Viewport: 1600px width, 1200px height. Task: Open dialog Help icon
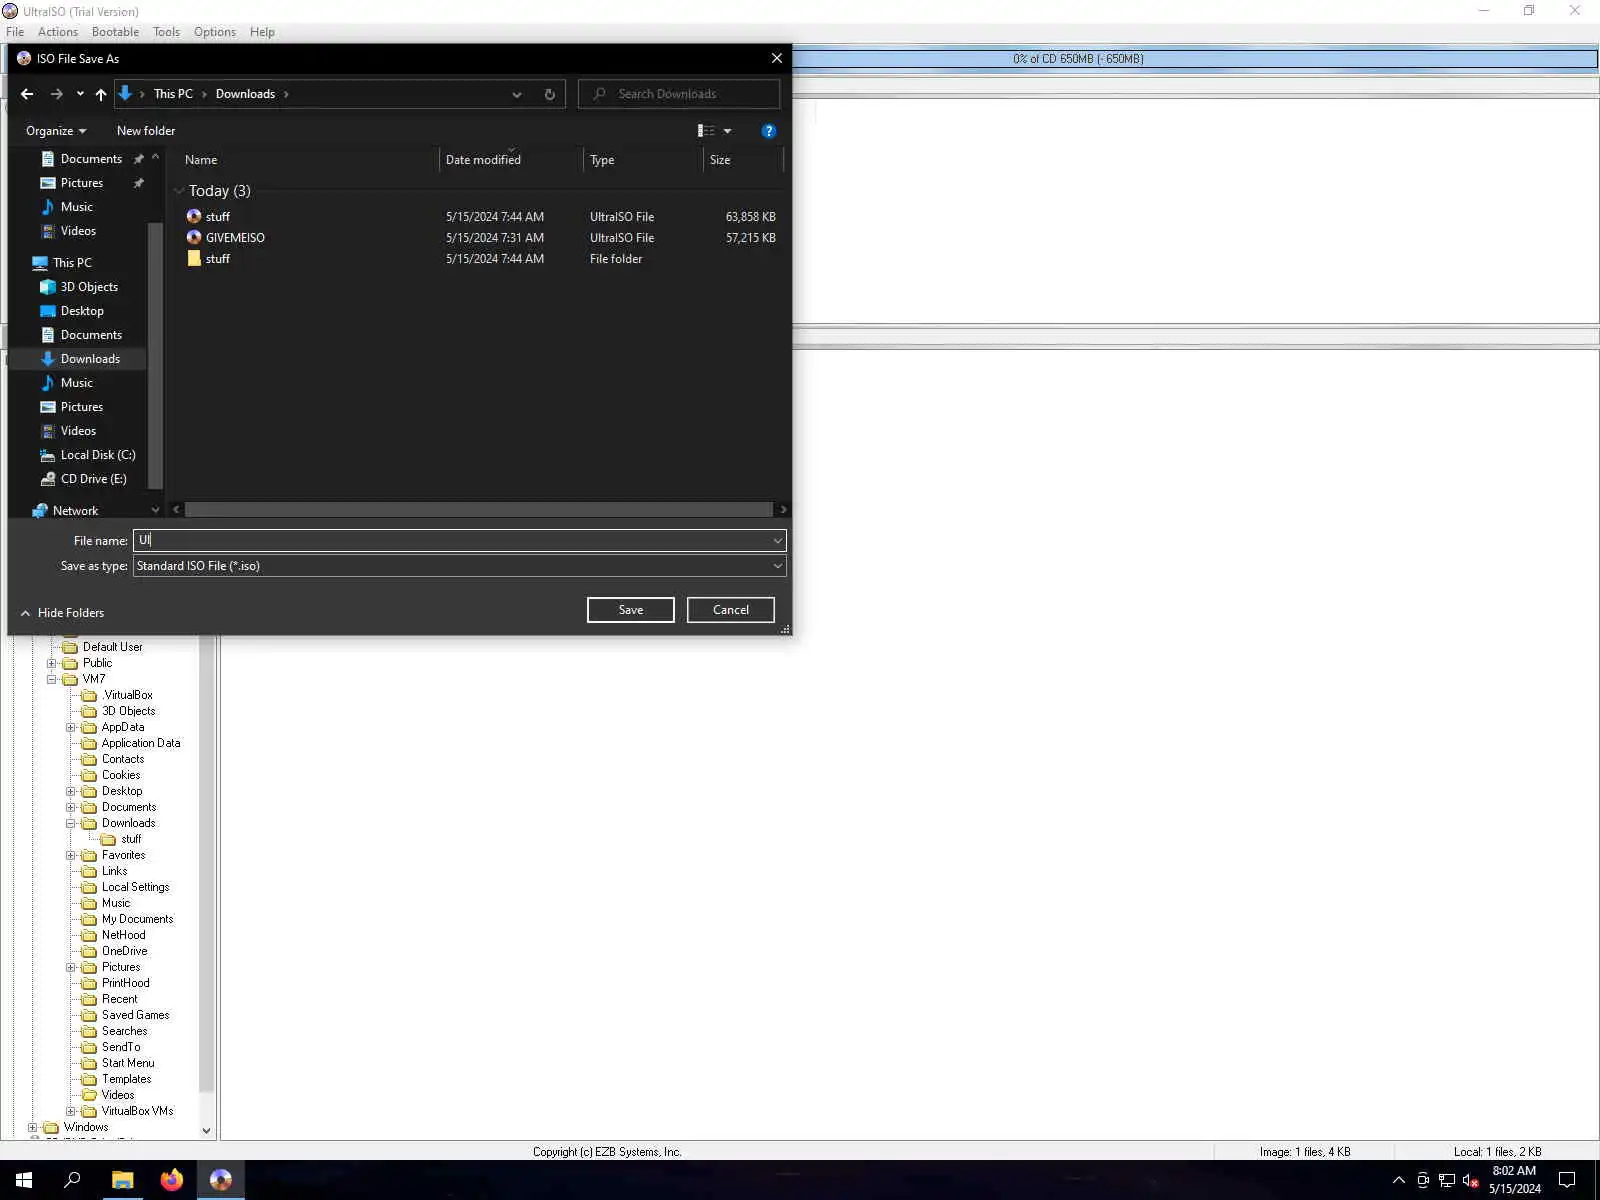click(x=768, y=131)
